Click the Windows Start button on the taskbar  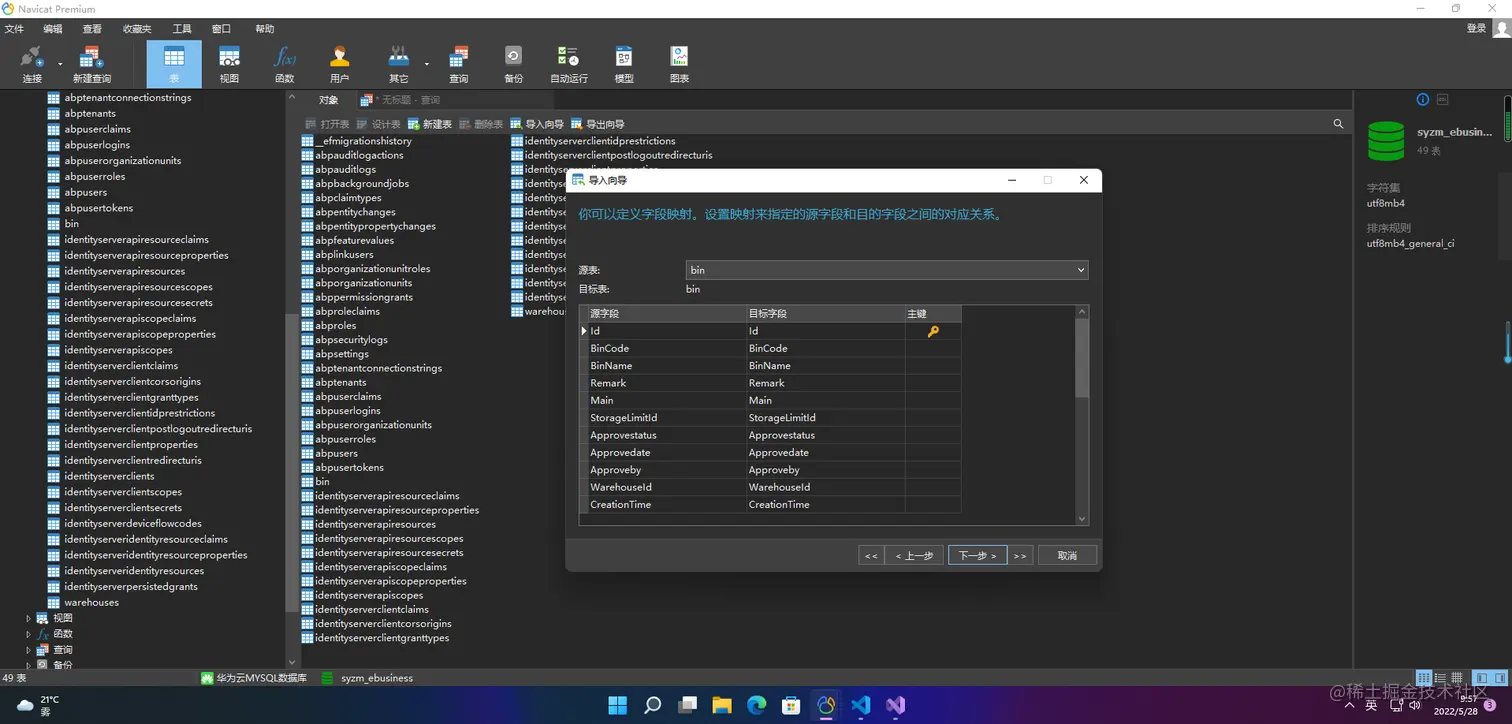(x=618, y=705)
